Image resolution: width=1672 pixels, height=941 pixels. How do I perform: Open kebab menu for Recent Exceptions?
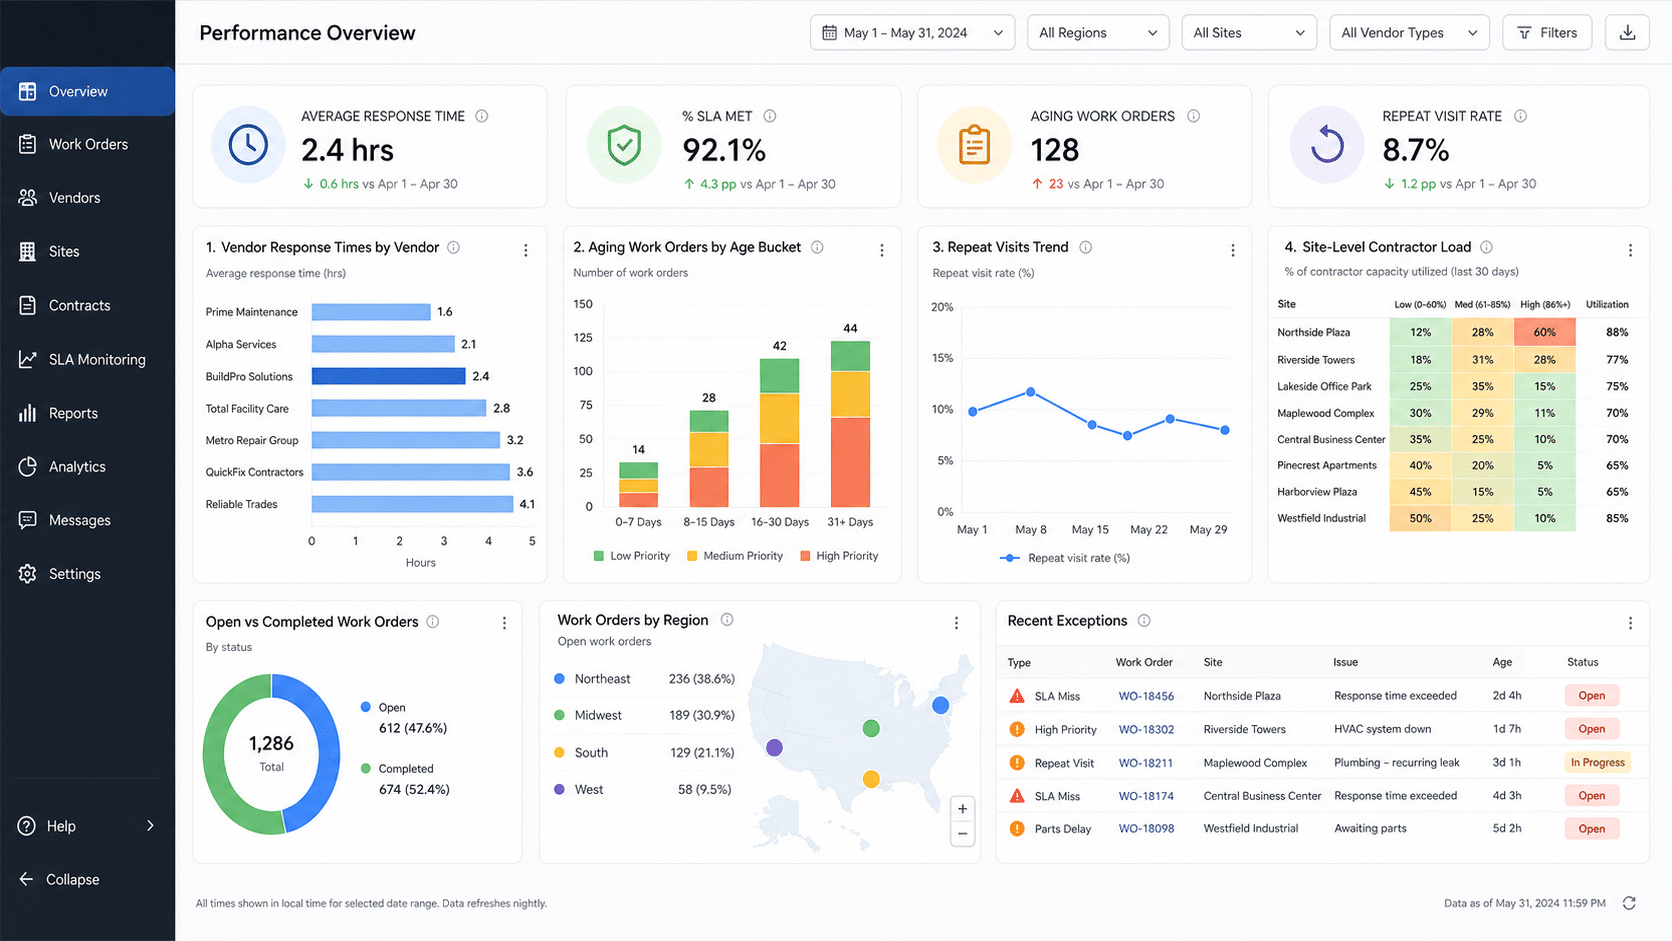[1630, 623]
